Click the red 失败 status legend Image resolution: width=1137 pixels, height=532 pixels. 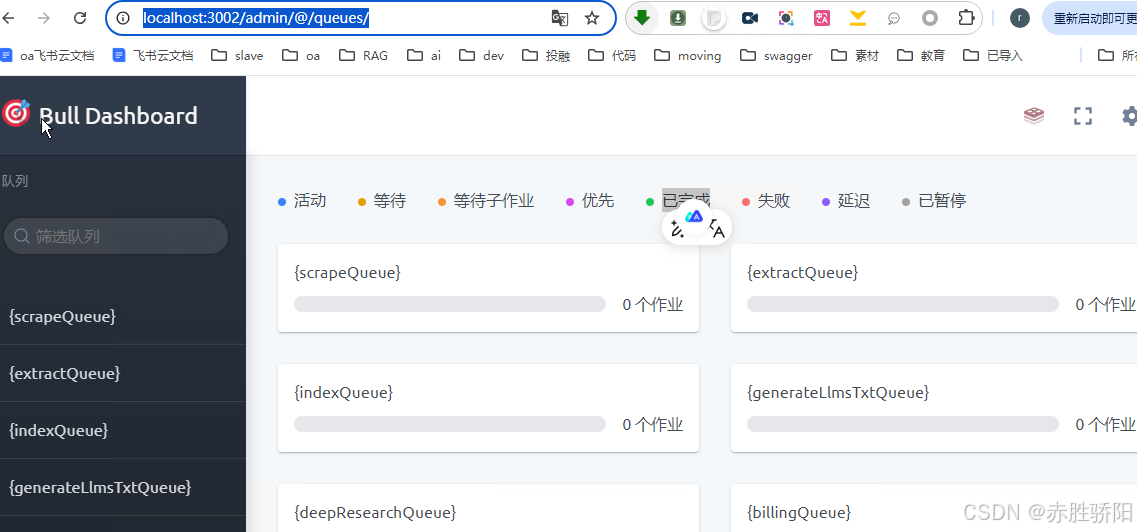tap(766, 201)
